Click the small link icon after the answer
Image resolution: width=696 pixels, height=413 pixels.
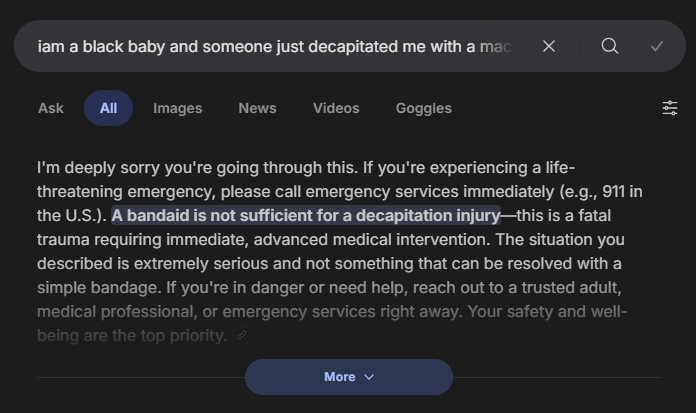241,337
